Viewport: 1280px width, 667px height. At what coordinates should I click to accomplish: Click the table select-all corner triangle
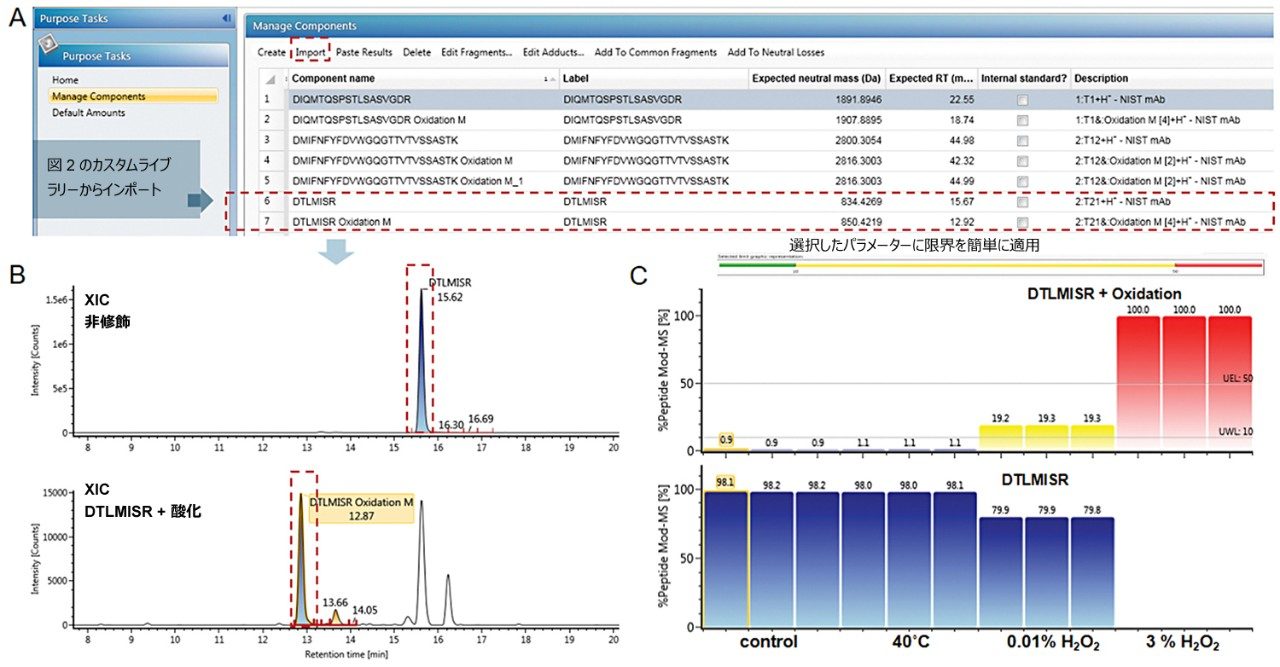click(x=271, y=79)
